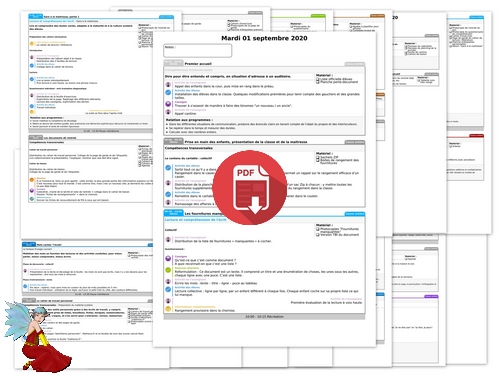Click the fairy illustration in red dress
The width and height of the screenshot is (500, 375).
click(x=38, y=337)
